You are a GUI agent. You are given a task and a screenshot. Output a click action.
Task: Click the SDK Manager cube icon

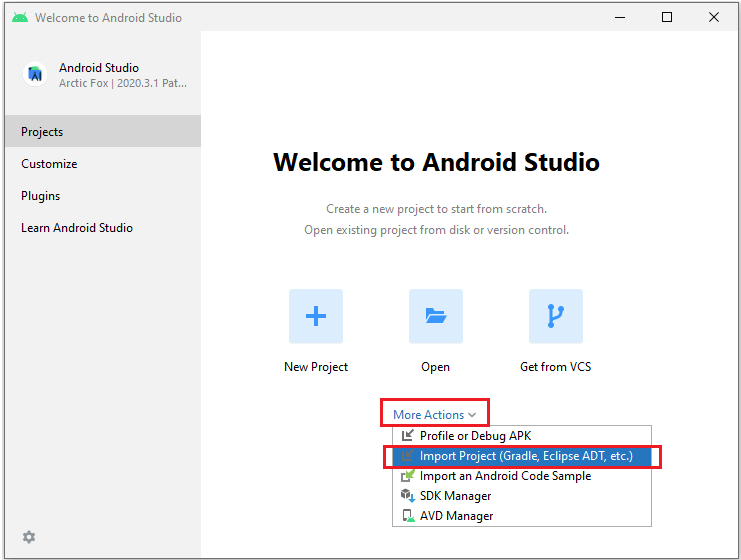[407, 496]
